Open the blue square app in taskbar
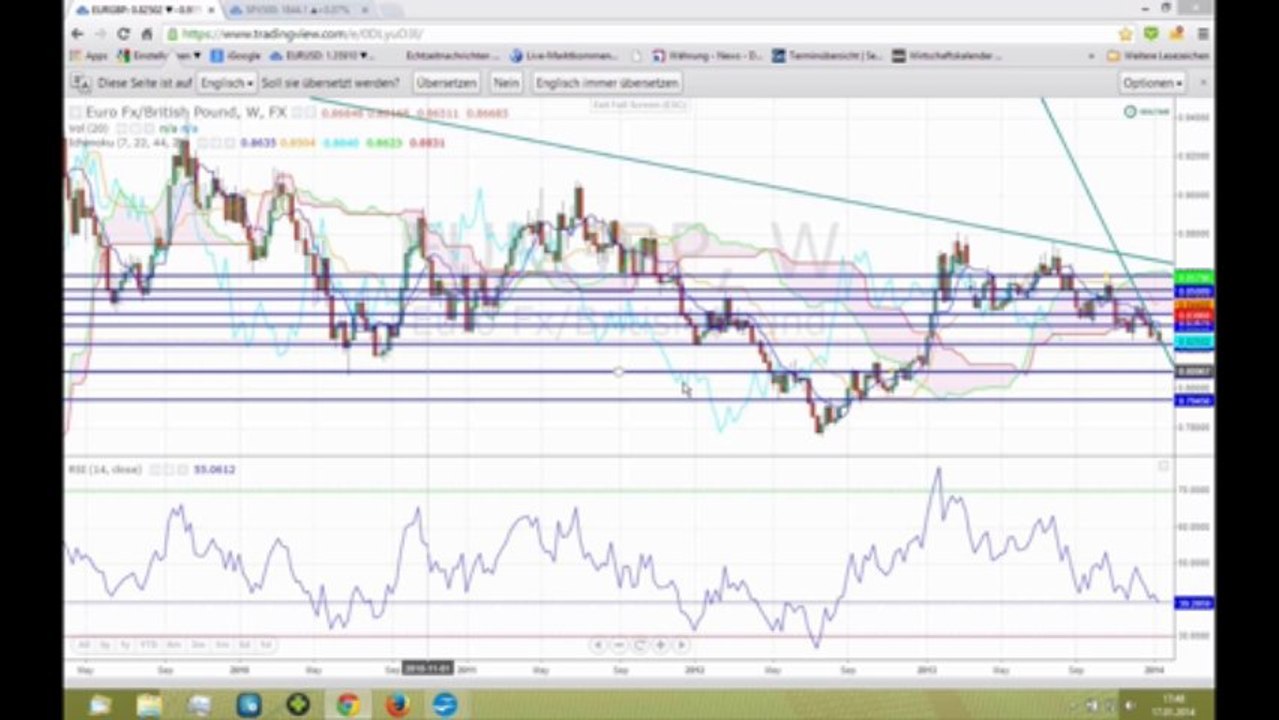Viewport: 1279px width, 720px height. pos(248,705)
